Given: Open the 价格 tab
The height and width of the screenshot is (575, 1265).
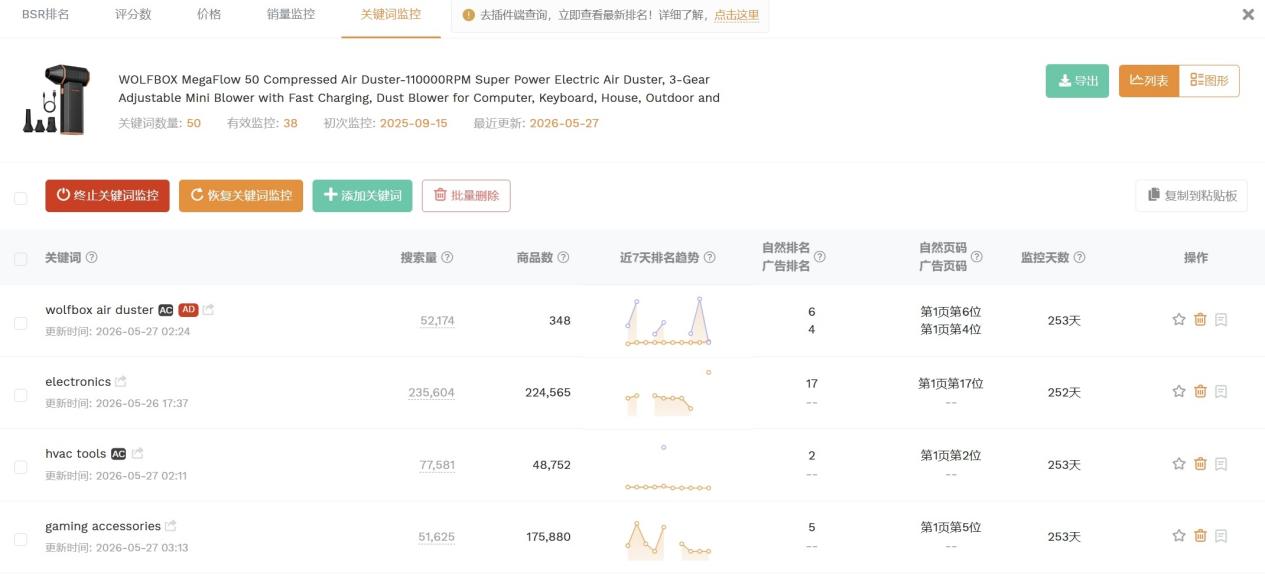Looking at the screenshot, I should pyautogui.click(x=209, y=15).
